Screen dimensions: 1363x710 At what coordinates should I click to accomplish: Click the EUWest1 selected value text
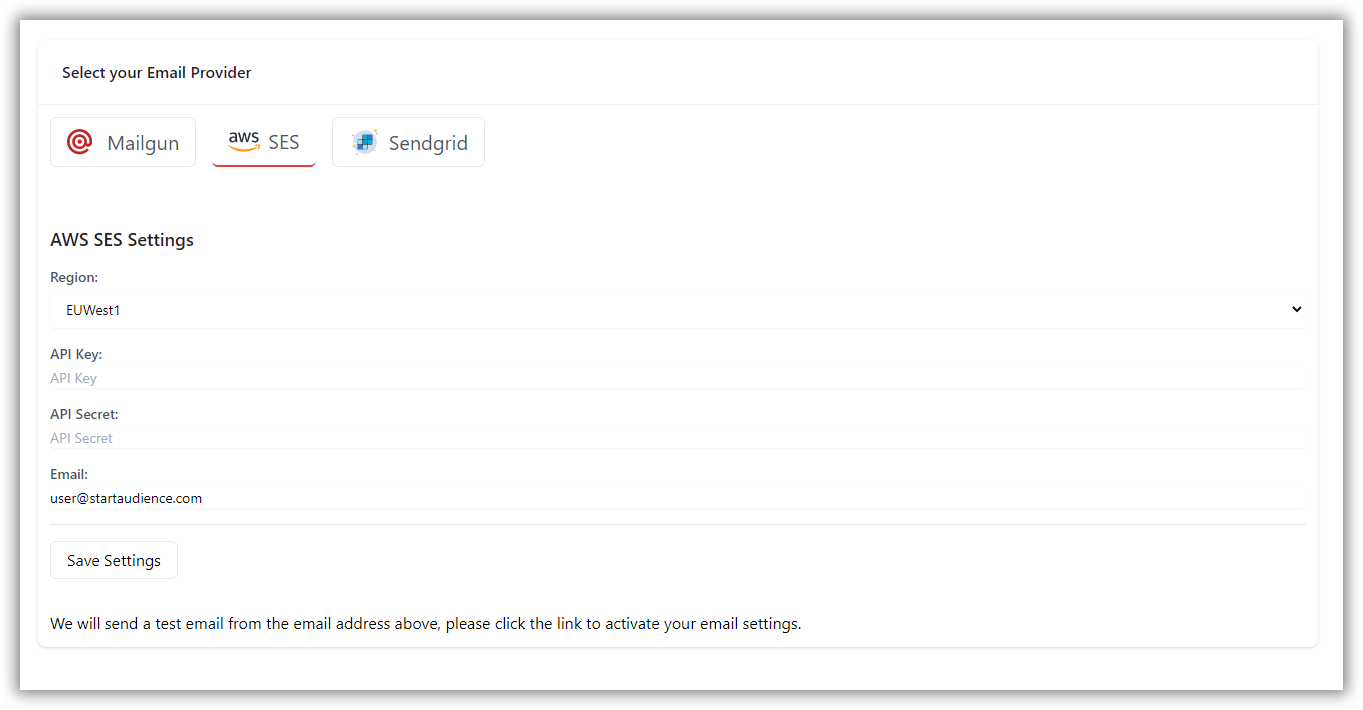93,310
